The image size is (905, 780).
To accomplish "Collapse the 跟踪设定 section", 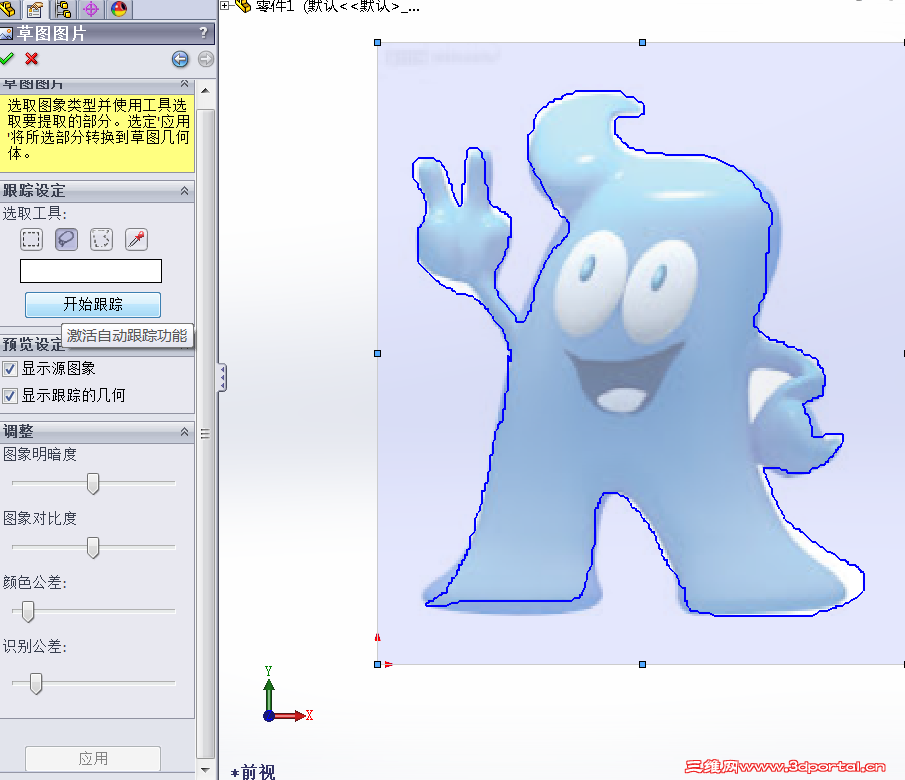I will coord(185,190).
